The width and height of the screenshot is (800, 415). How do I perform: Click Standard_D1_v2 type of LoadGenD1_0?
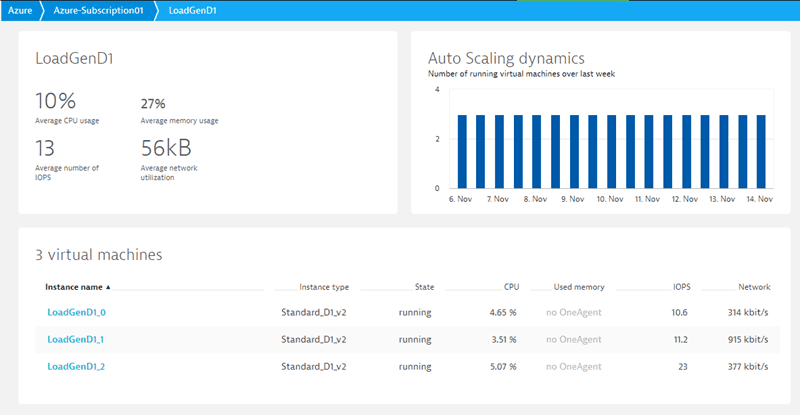click(314, 312)
